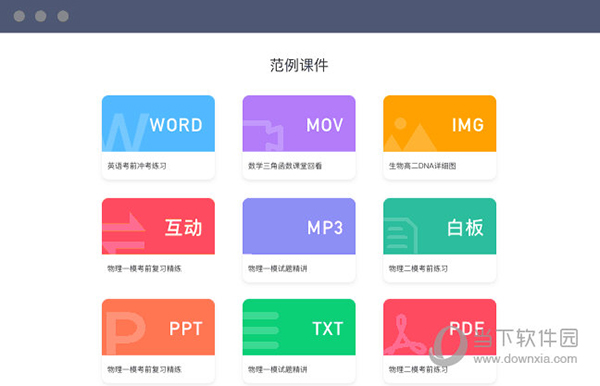The height and width of the screenshot is (386, 600).
Task: Click the third gray window control dot
Action: point(63,16)
